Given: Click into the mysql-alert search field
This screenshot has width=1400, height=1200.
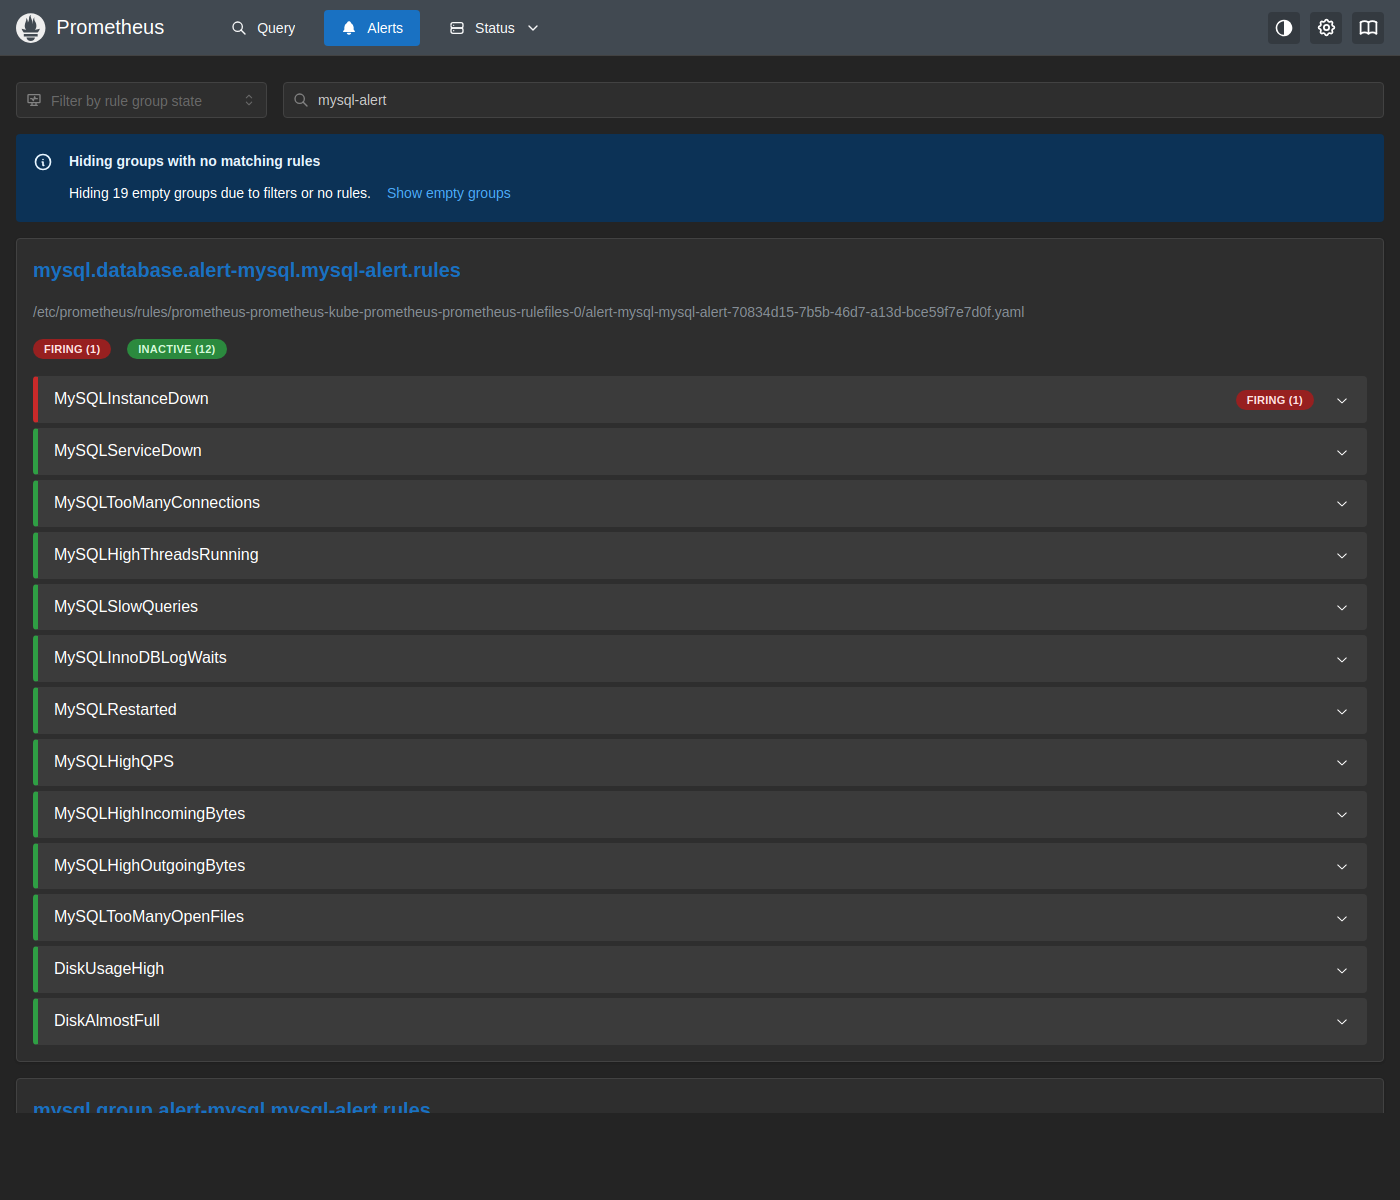Looking at the screenshot, I should (x=833, y=100).
